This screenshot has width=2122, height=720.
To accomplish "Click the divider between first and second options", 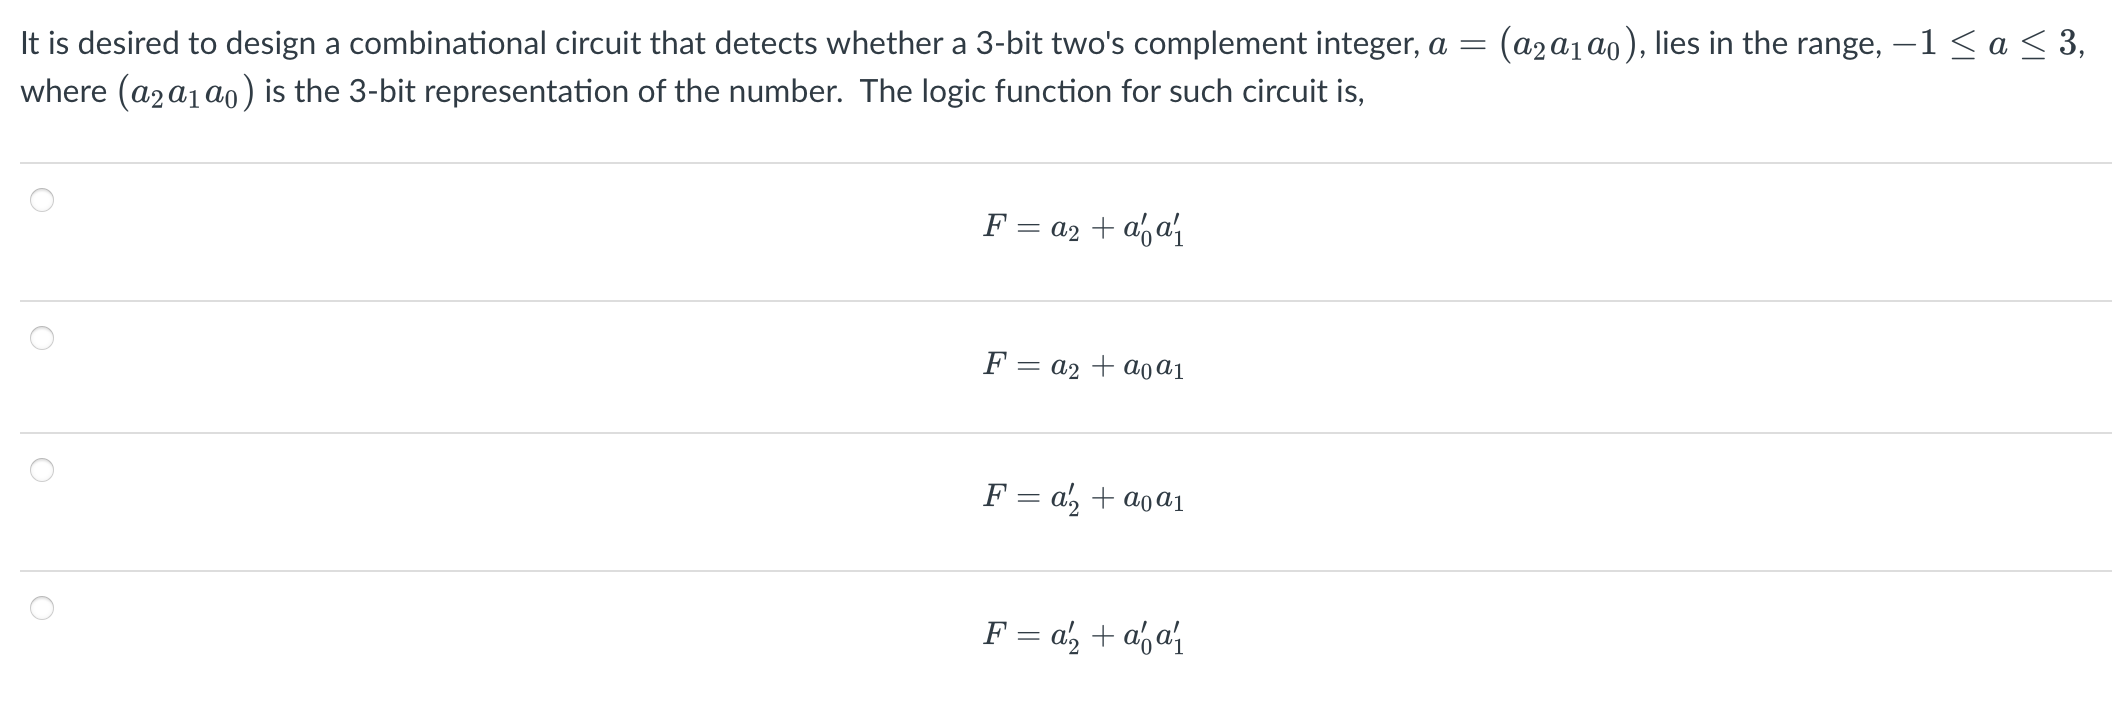I will (1061, 296).
